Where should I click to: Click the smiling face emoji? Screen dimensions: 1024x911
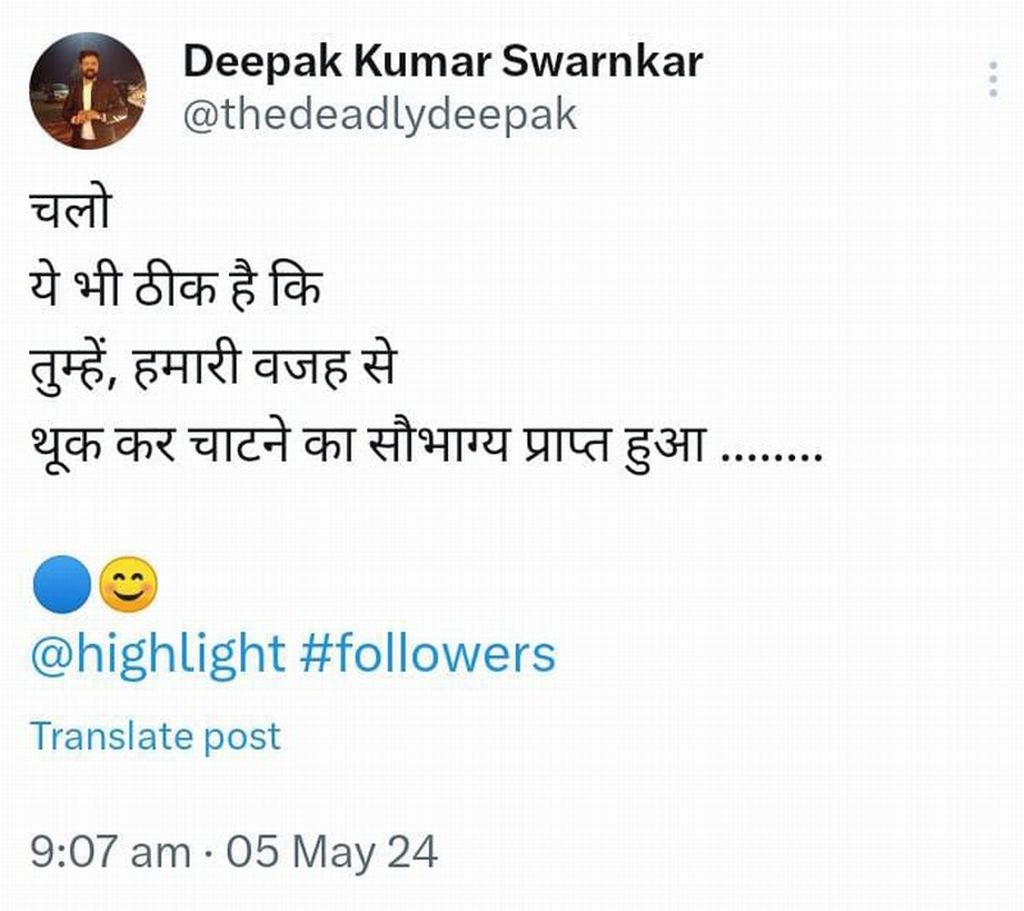[x=127, y=583]
